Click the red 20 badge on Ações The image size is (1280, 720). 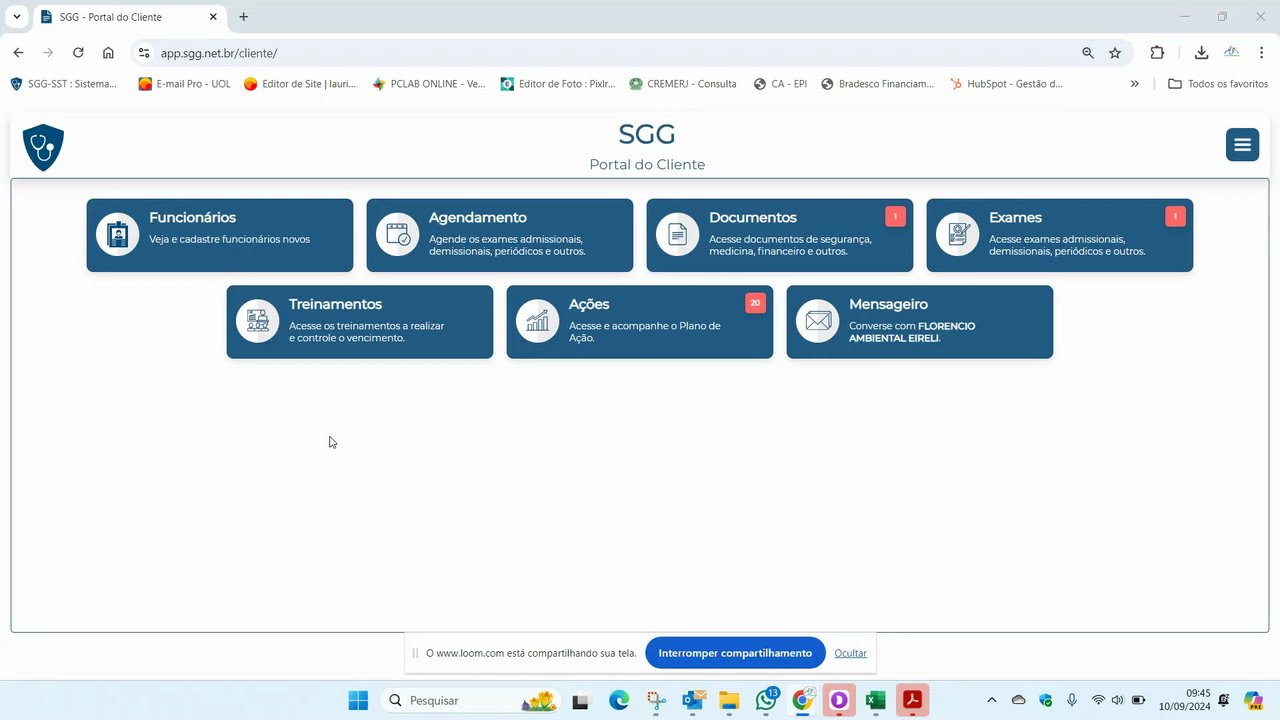tap(755, 303)
